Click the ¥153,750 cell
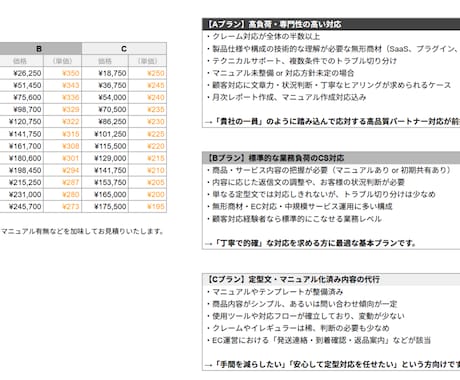The width and height of the screenshot is (460, 380). click(x=105, y=182)
